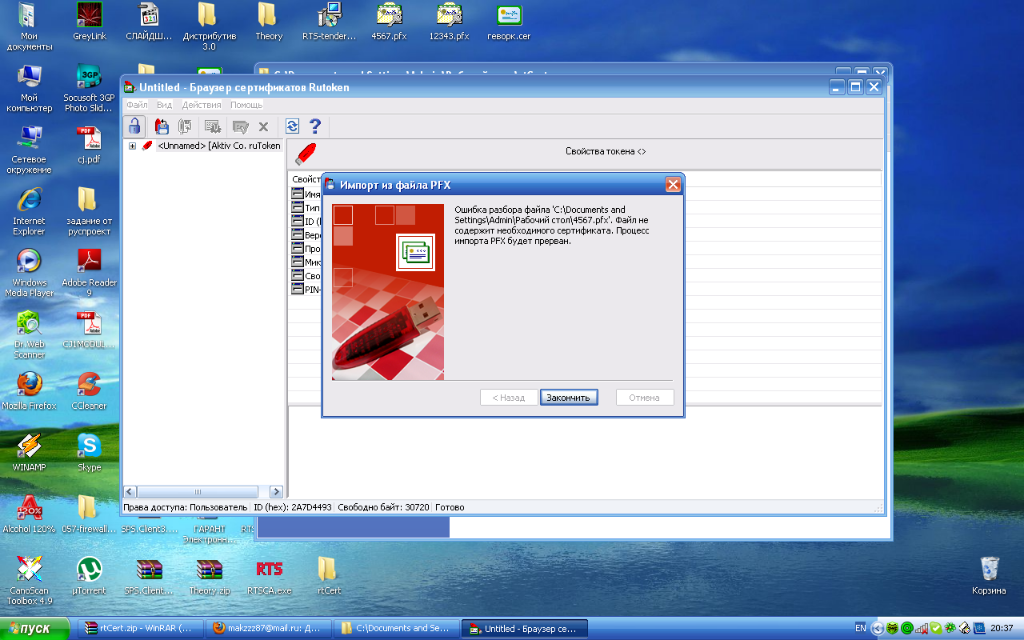Close the Импорт из файла PFX dialog
The height and width of the screenshot is (640, 1024).
(x=673, y=184)
